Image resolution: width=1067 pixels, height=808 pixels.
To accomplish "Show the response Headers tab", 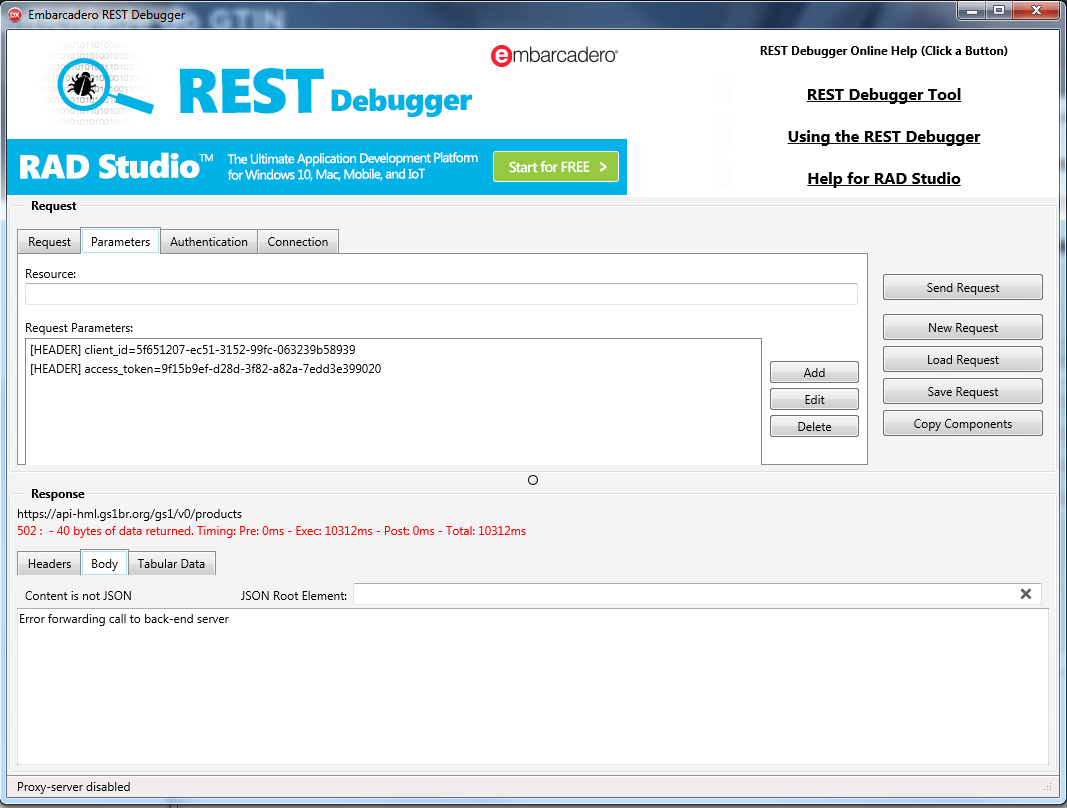I will click(49, 564).
